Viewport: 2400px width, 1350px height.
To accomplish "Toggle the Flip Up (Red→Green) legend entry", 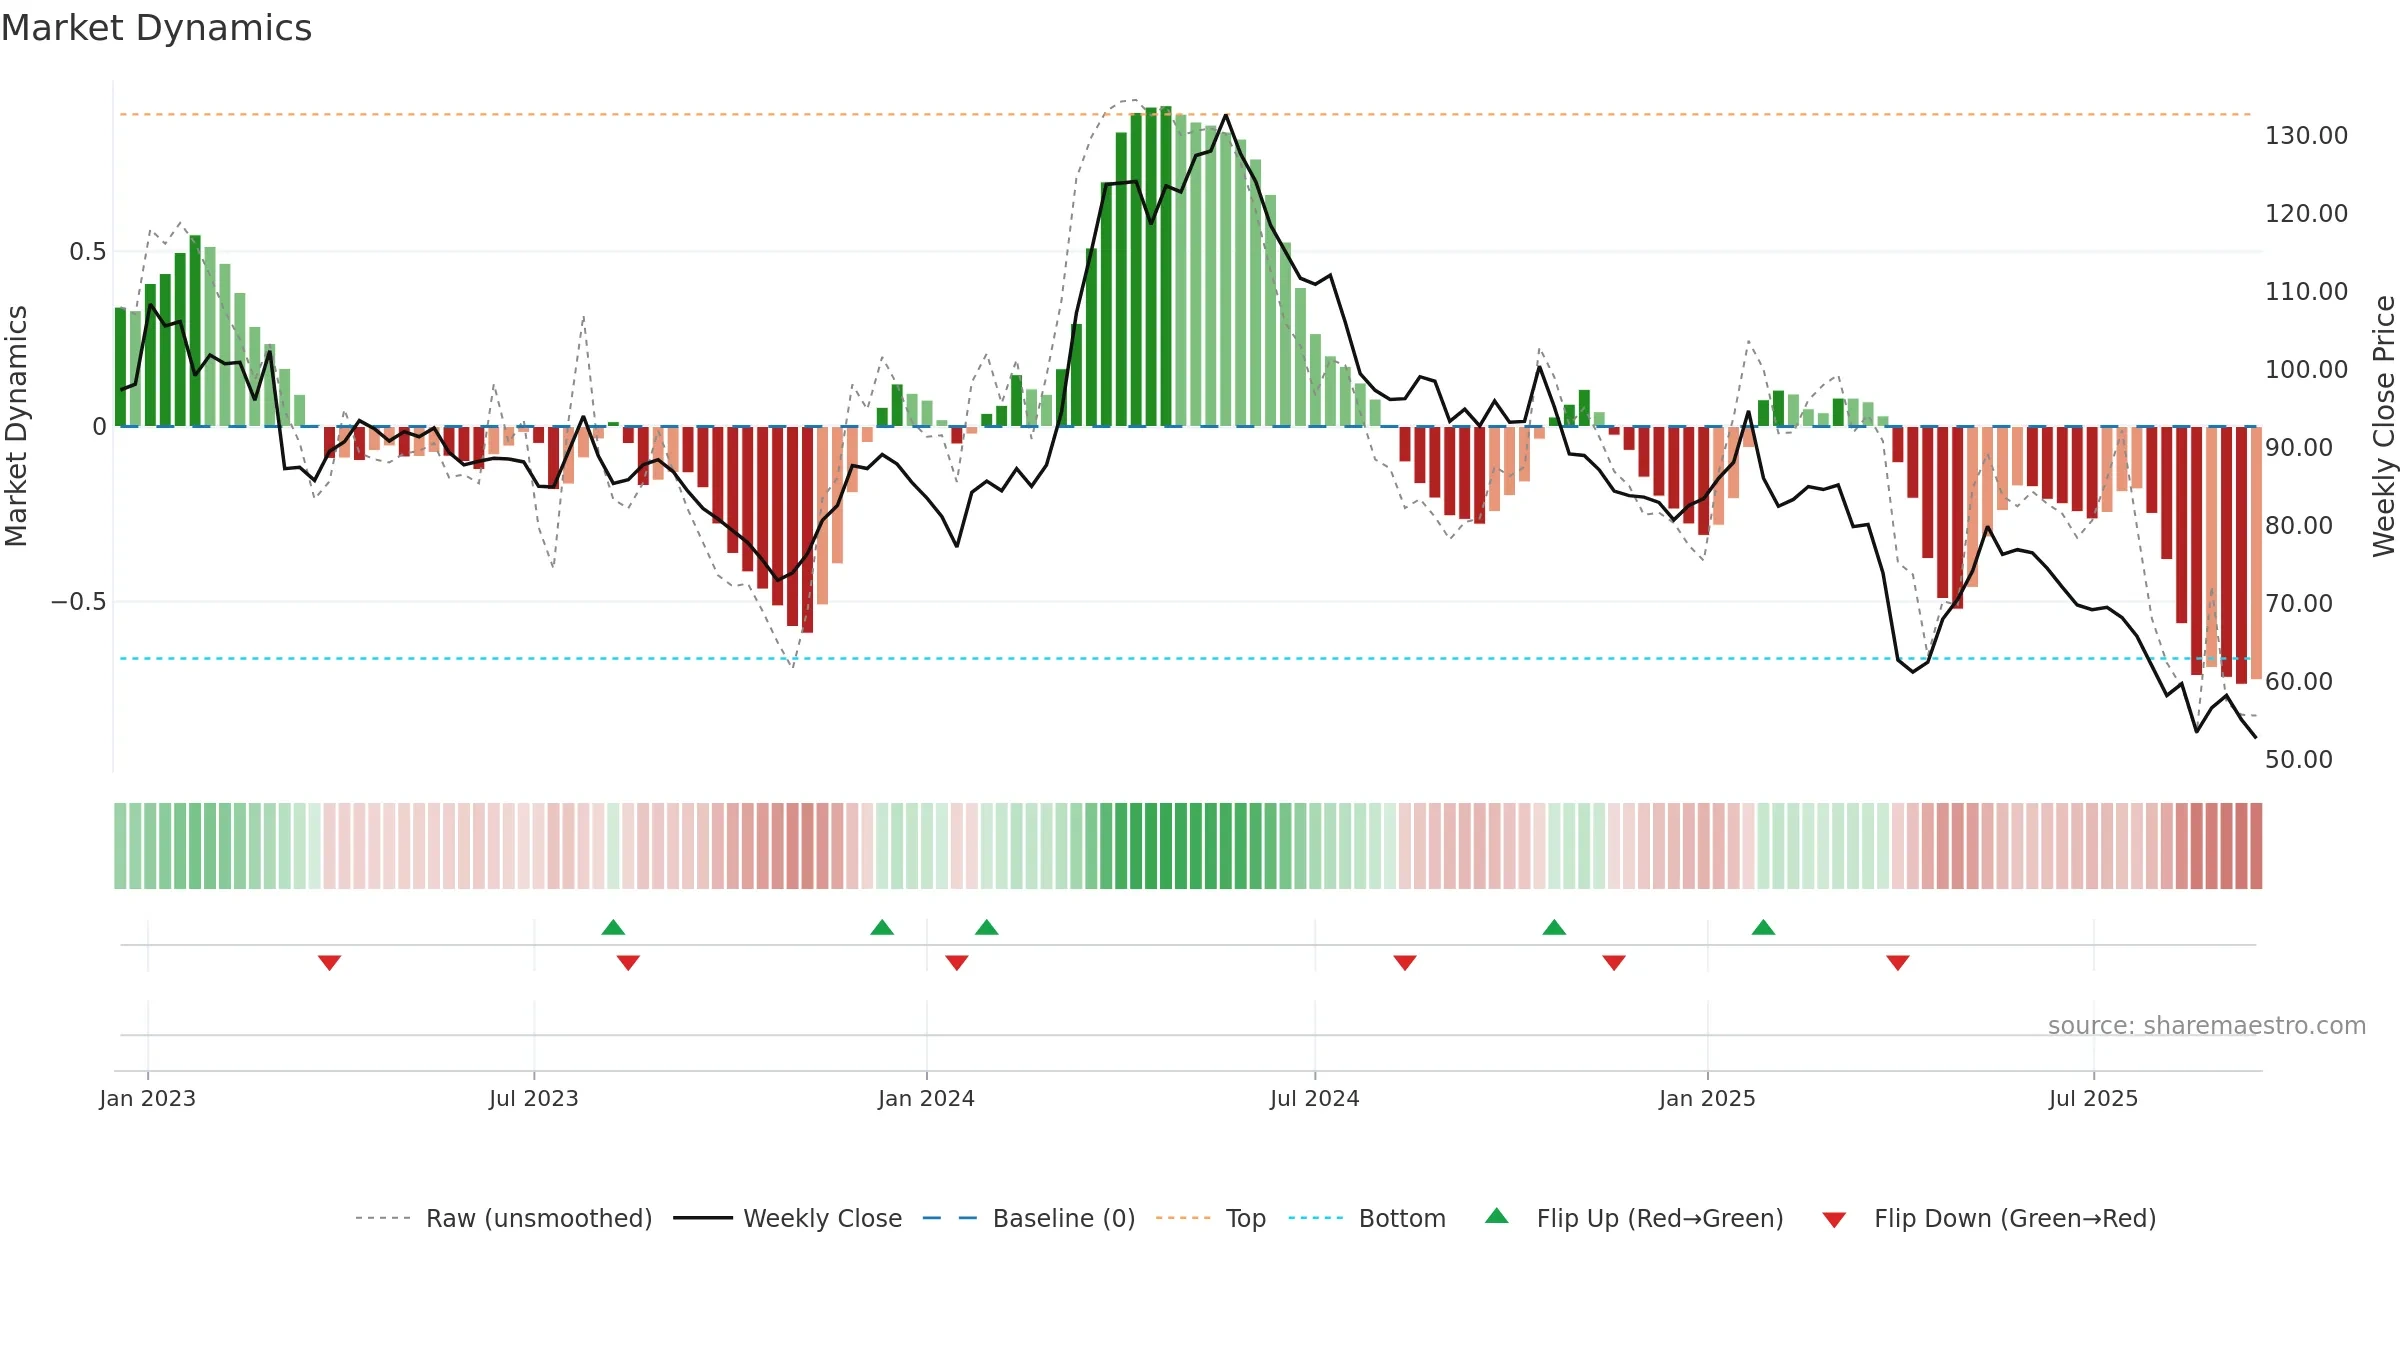I will (1634, 1218).
